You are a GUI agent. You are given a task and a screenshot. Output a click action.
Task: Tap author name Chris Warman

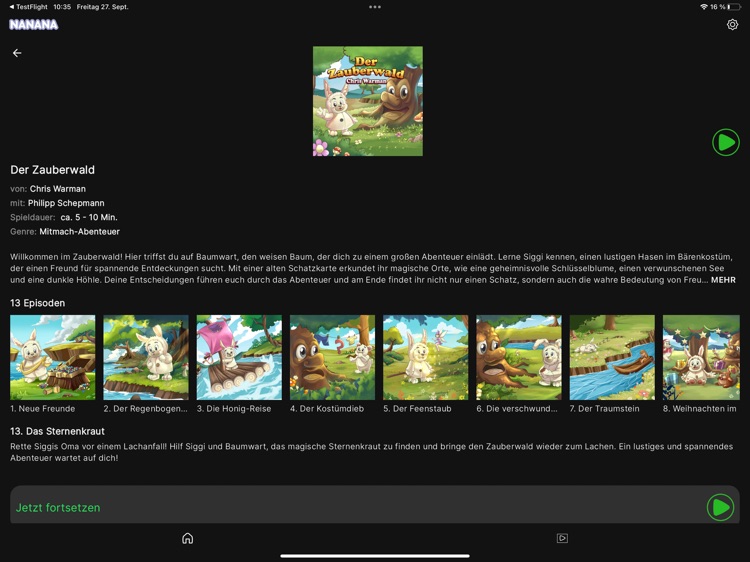(58, 189)
